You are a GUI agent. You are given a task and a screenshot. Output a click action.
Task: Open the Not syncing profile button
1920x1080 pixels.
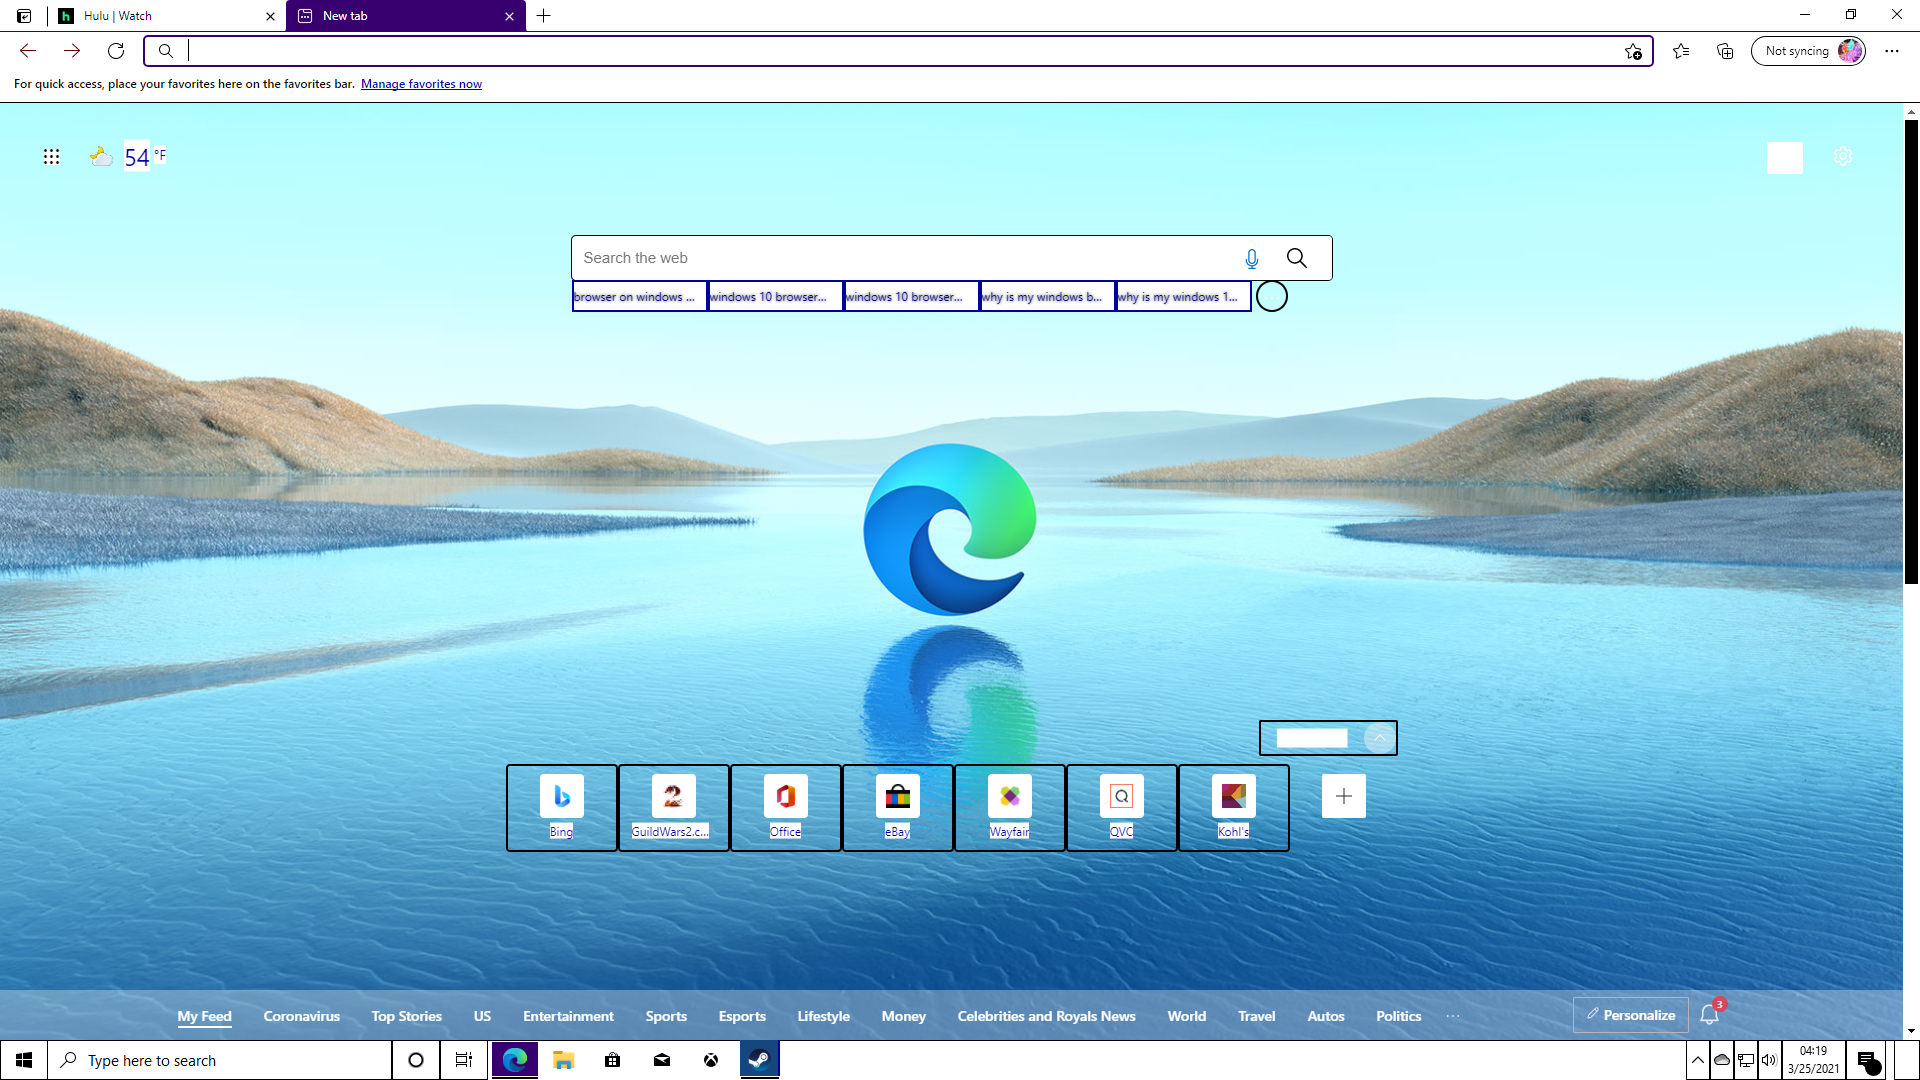(x=1808, y=51)
